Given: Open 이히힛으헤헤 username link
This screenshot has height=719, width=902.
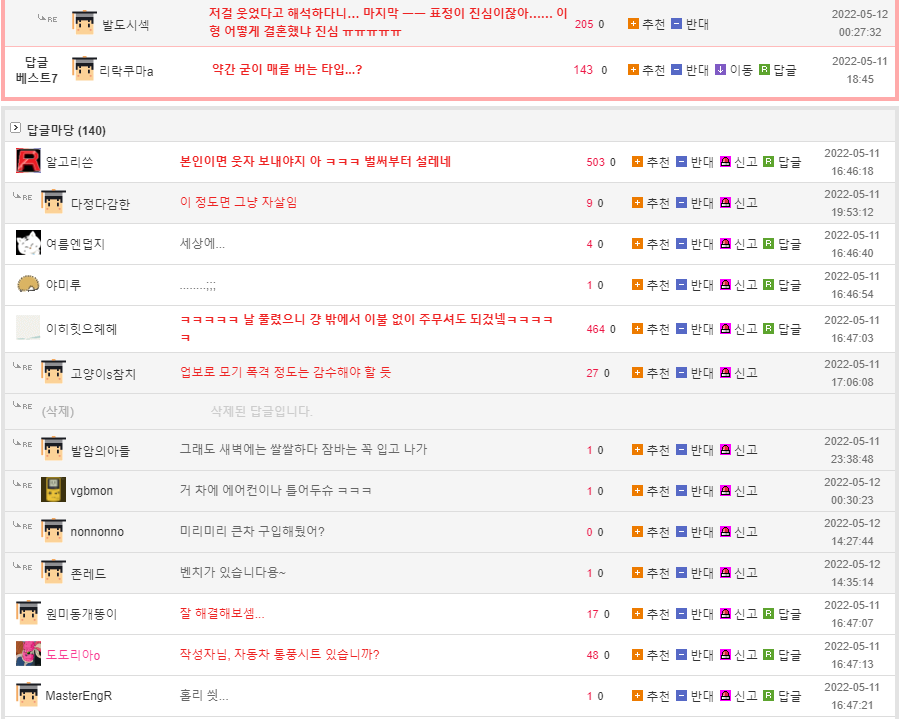Looking at the screenshot, I should point(82,329).
